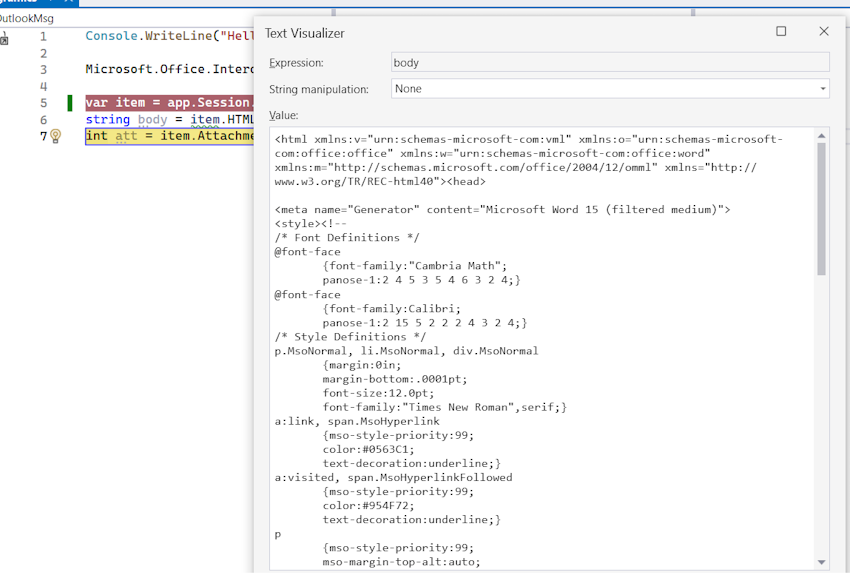This screenshot has height=575, width=850.
Task: Click line number 3 in the editor
Action: [43, 69]
